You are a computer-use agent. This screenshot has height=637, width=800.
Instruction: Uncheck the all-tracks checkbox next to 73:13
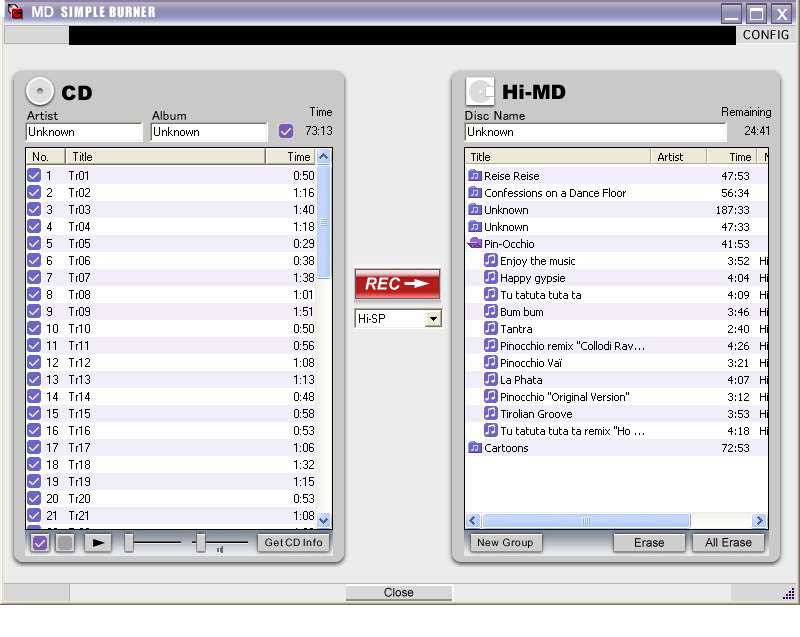(x=286, y=131)
